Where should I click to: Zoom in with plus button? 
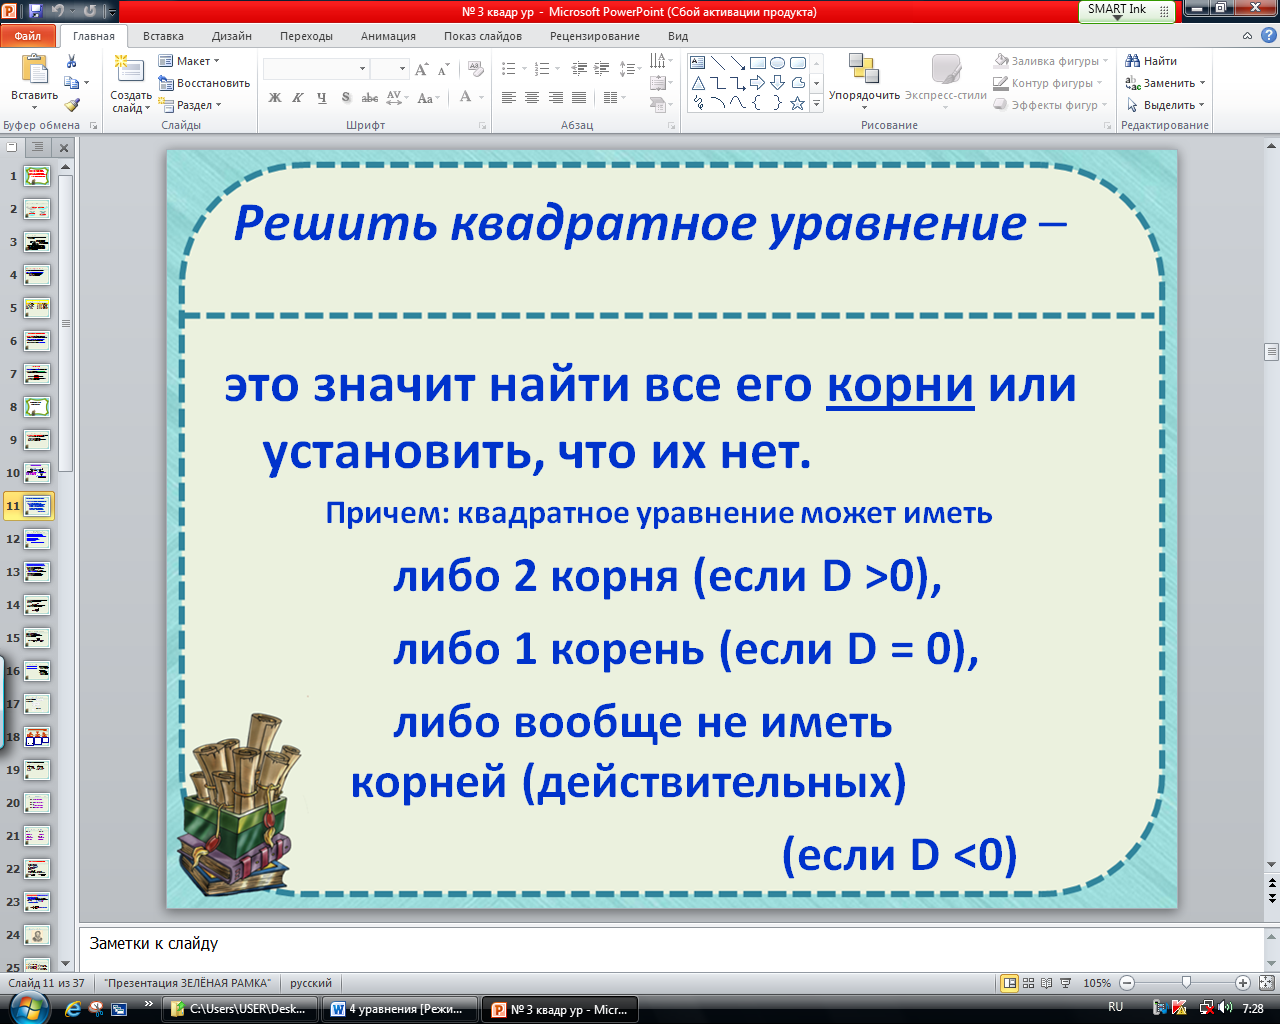point(1242,983)
